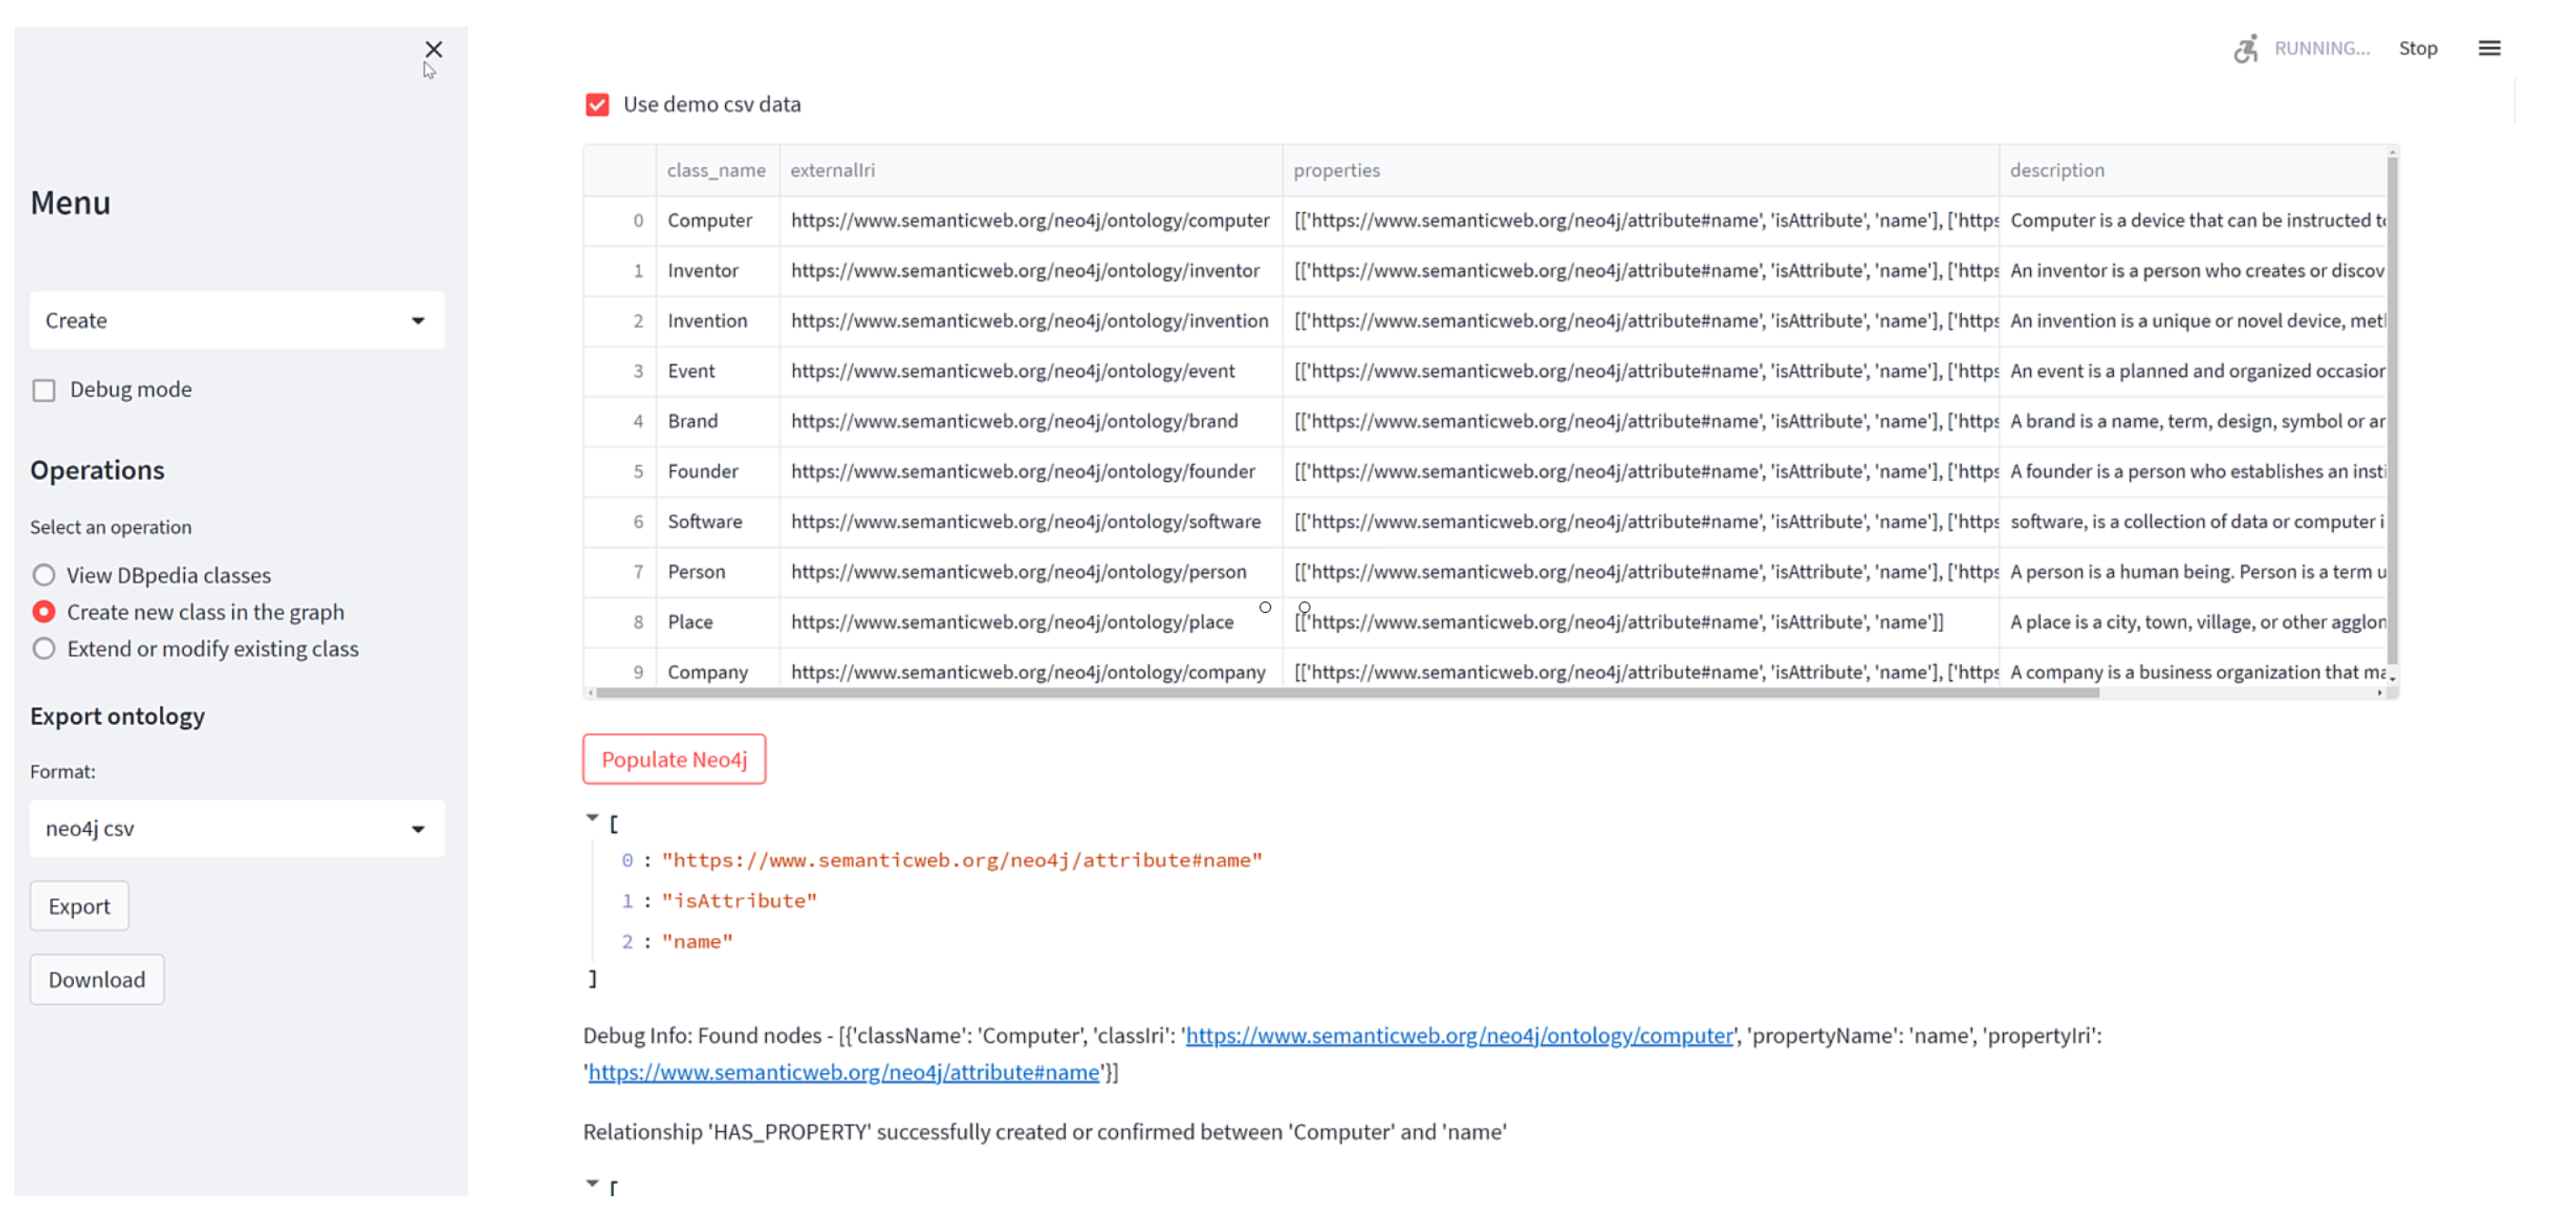Collapse the second JSON array at bottom
Viewport: 2576px width, 1230px height.
pyautogui.click(x=592, y=1183)
